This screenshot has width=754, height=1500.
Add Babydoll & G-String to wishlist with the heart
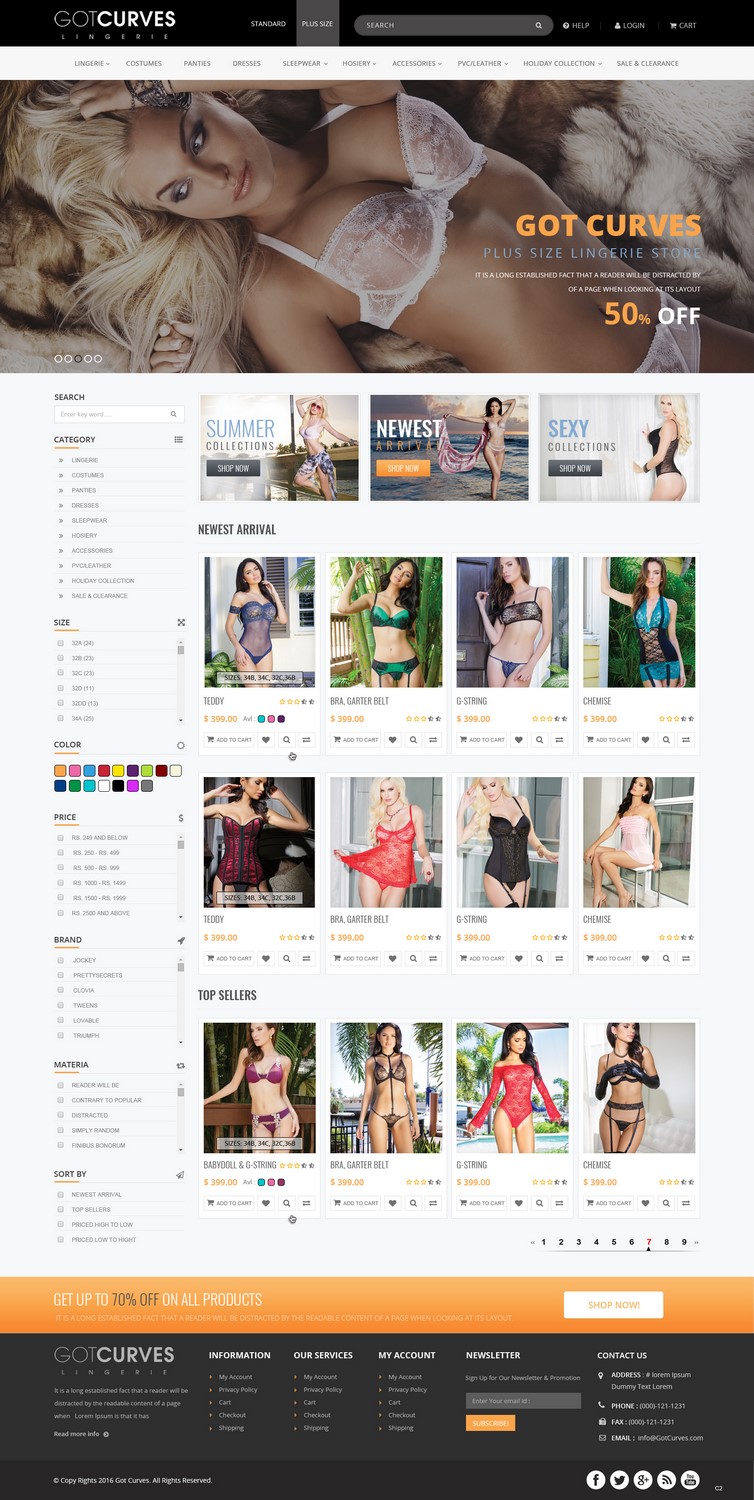pyautogui.click(x=266, y=1203)
